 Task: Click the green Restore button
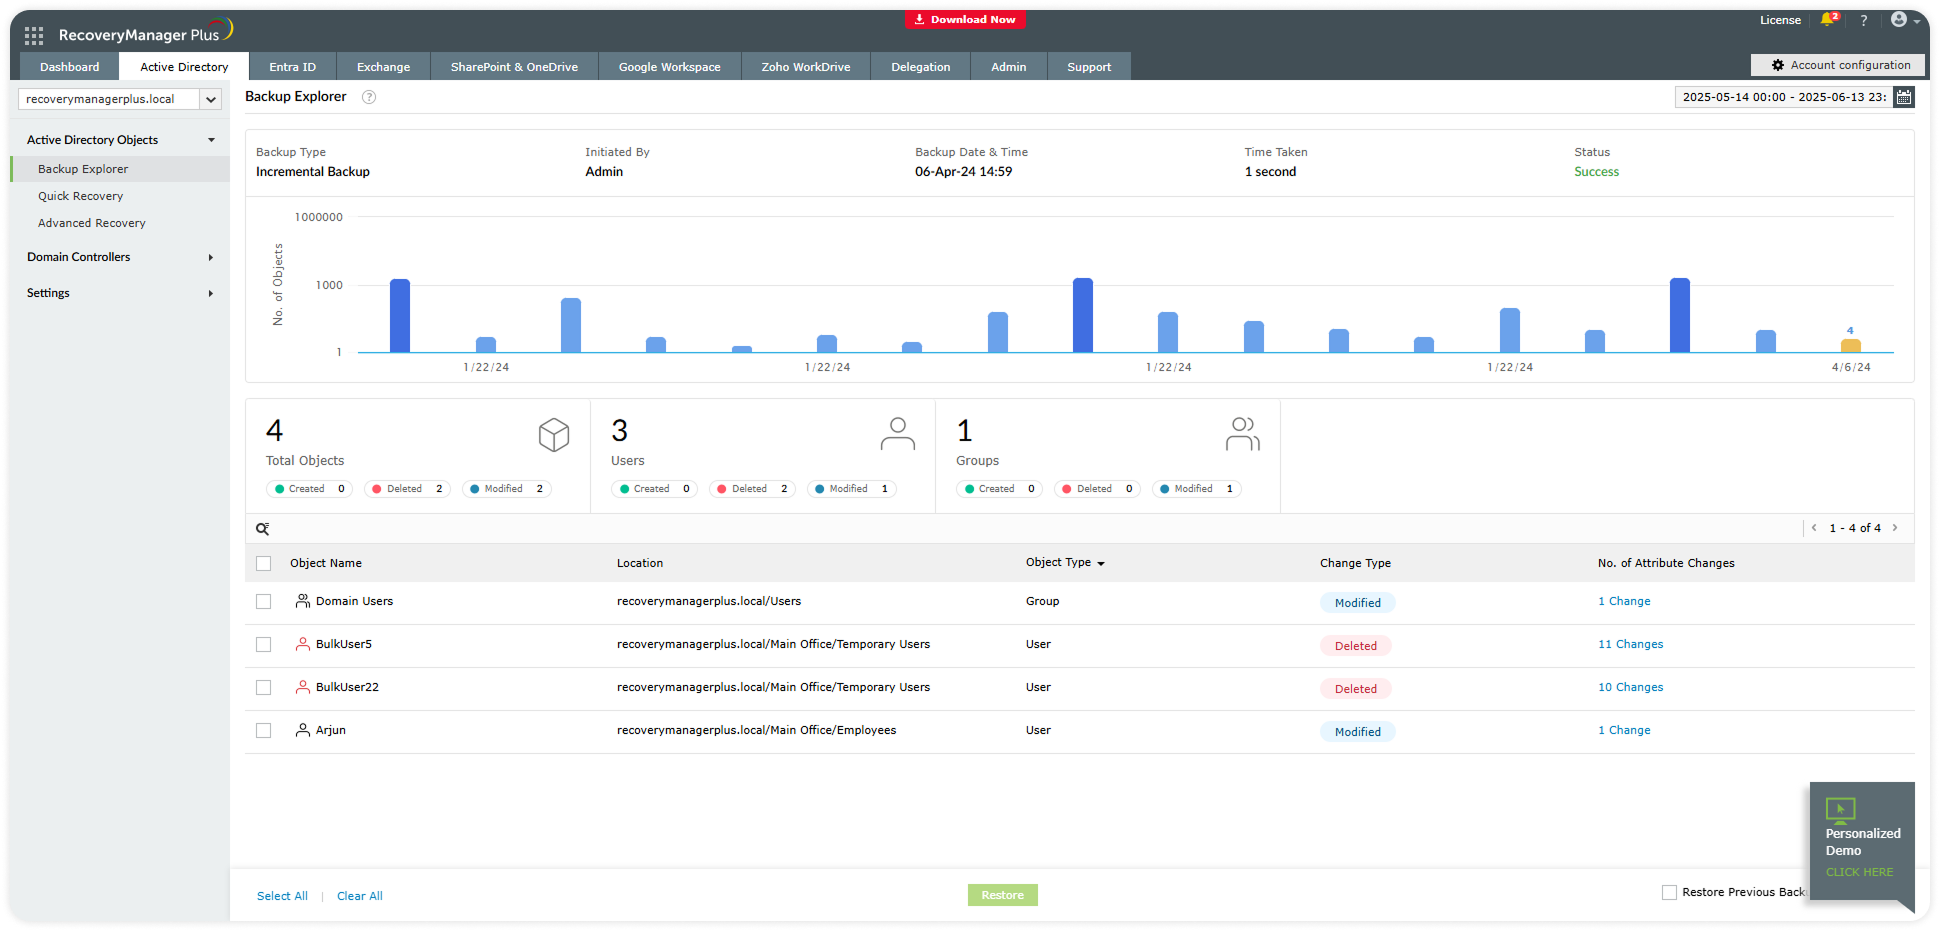coord(1002,895)
